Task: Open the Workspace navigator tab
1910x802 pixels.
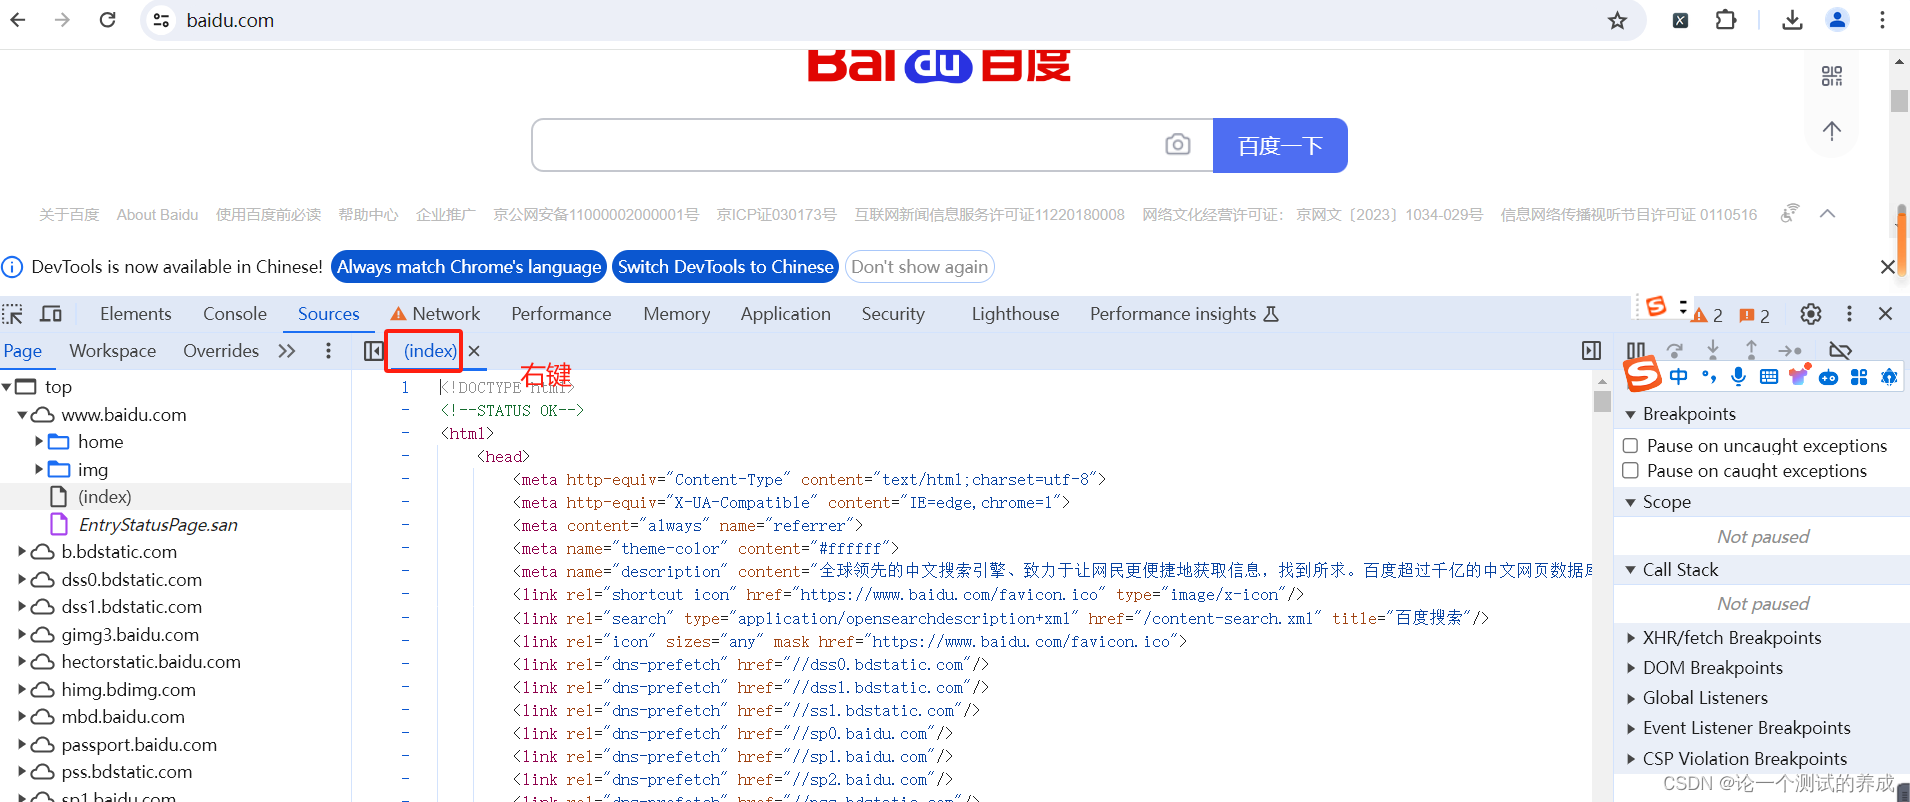Action: coord(113,351)
